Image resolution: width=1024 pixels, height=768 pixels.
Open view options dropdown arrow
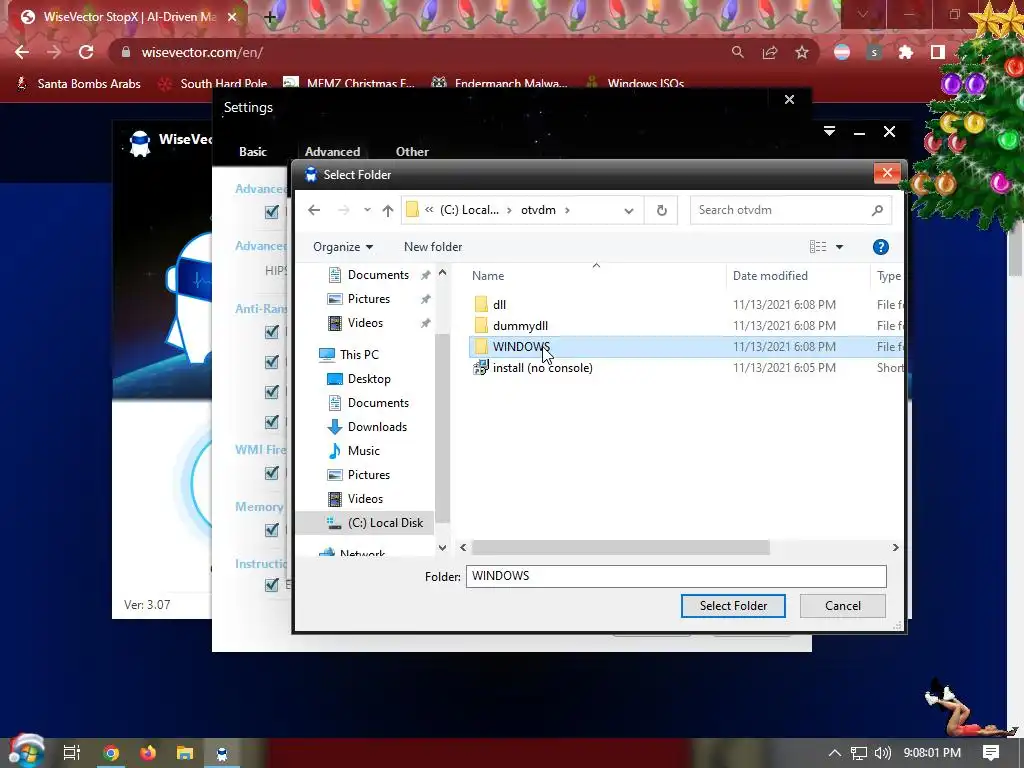pos(840,247)
